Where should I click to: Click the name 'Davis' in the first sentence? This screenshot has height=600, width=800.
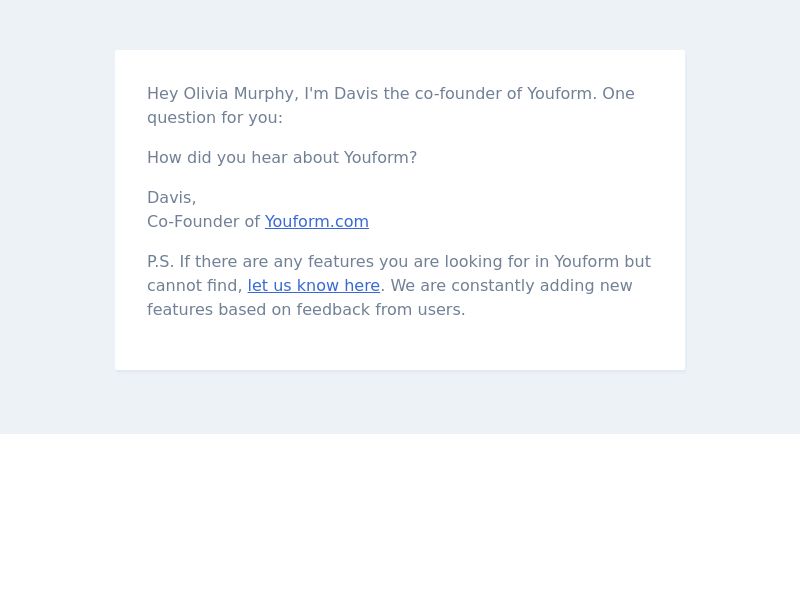pyautogui.click(x=356, y=94)
